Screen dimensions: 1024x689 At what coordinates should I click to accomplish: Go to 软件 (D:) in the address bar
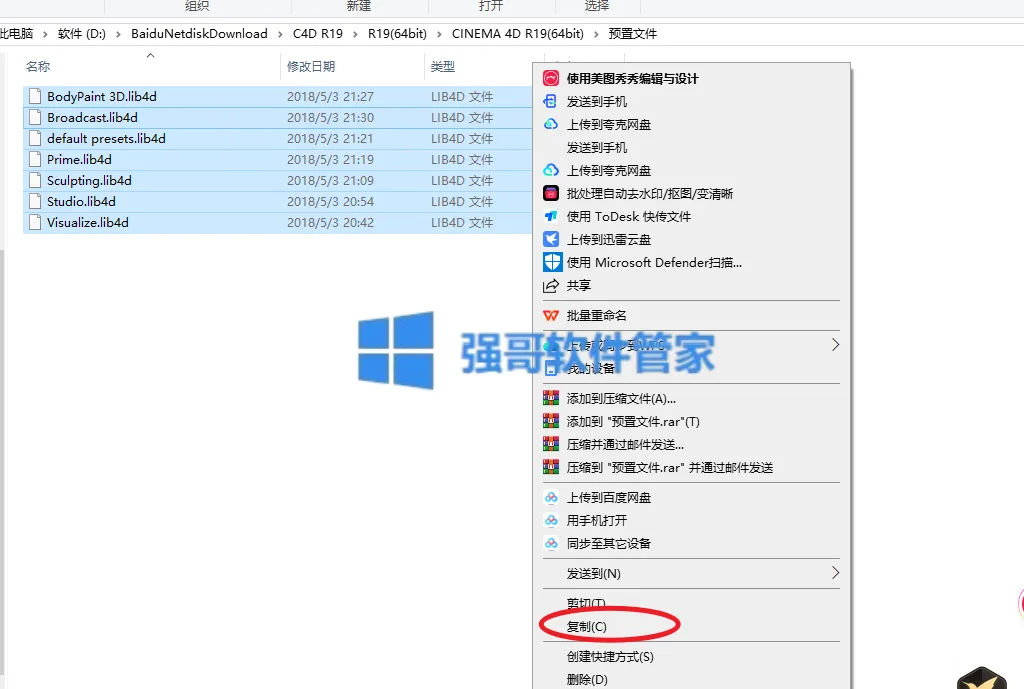tap(82, 33)
